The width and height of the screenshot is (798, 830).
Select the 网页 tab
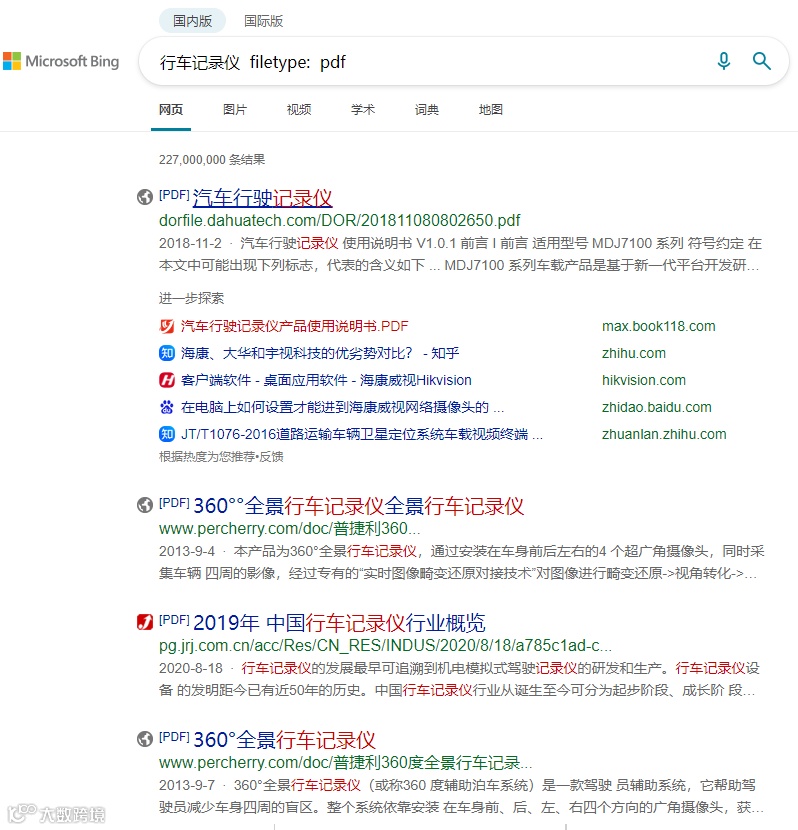pyautogui.click(x=171, y=110)
